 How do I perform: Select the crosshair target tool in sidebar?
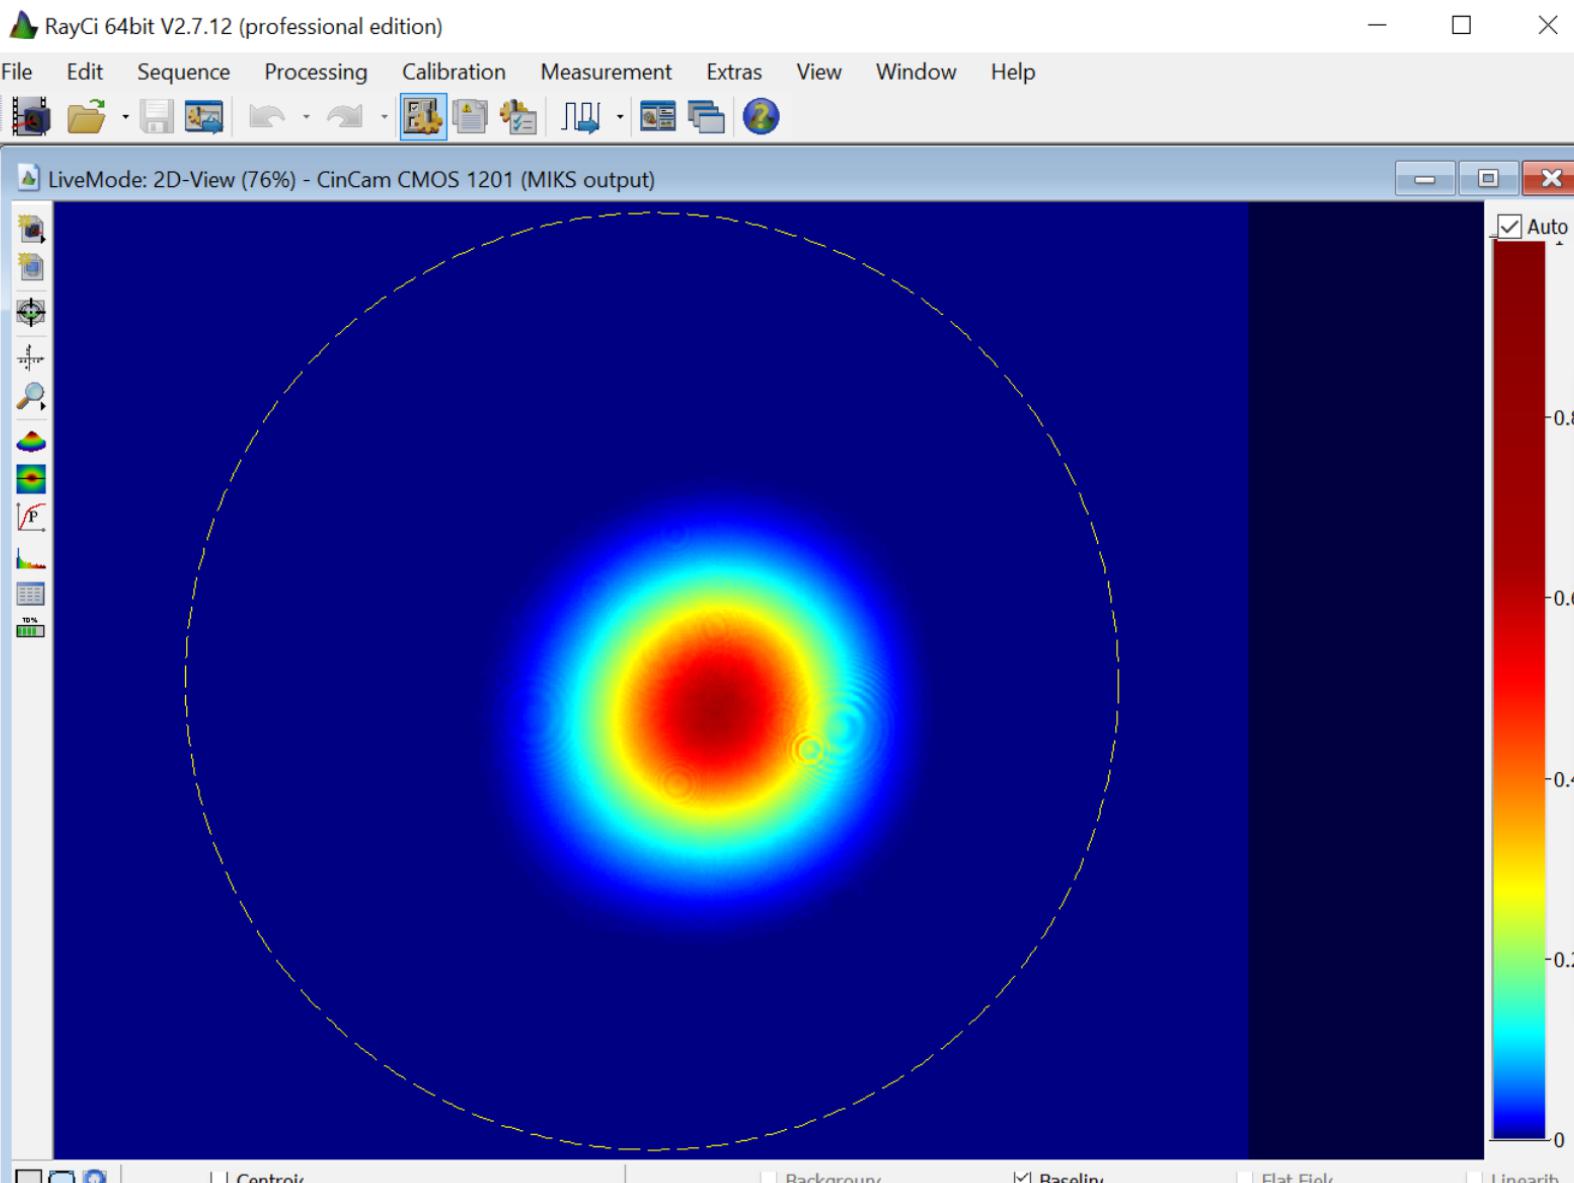coord(31,312)
